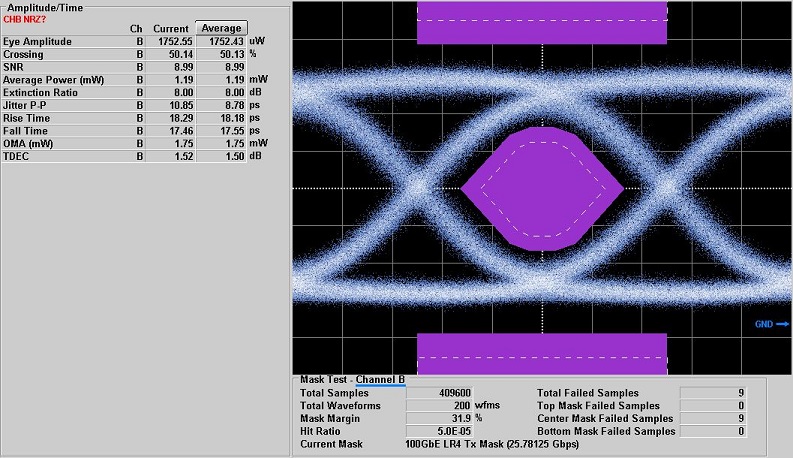This screenshot has width=793, height=458.
Task: Click the Total Failed Samples value field
Action: (x=714, y=393)
